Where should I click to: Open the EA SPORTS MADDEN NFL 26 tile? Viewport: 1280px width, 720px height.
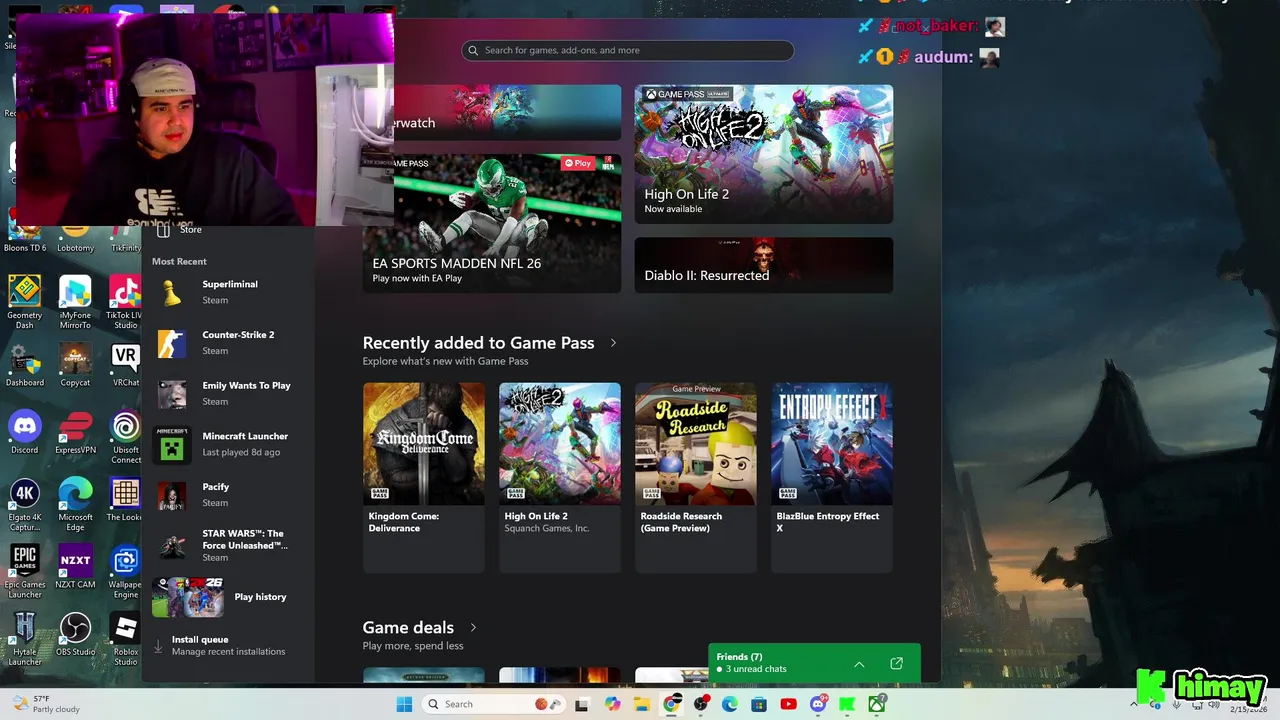click(492, 223)
